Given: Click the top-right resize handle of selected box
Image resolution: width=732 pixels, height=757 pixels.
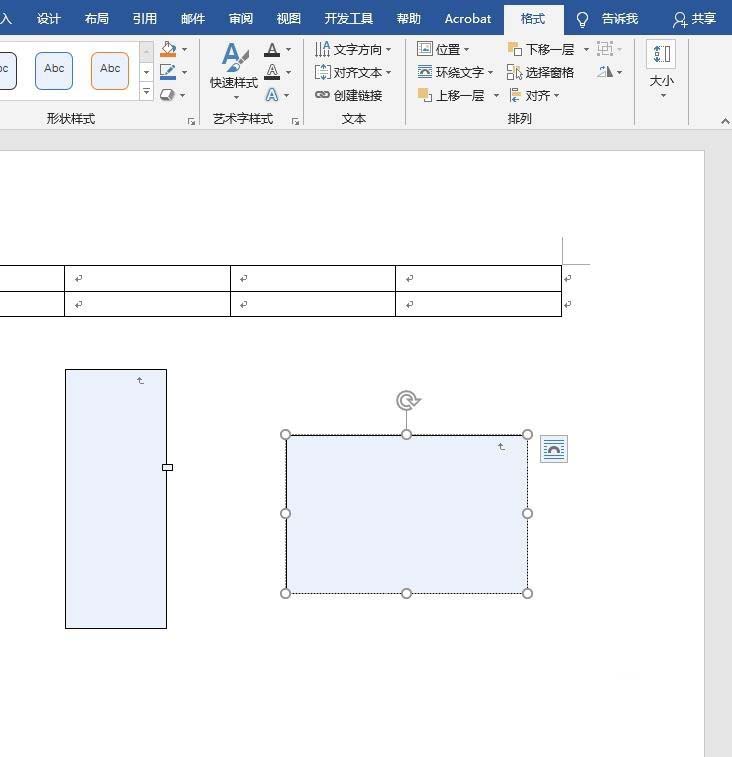Looking at the screenshot, I should [527, 435].
